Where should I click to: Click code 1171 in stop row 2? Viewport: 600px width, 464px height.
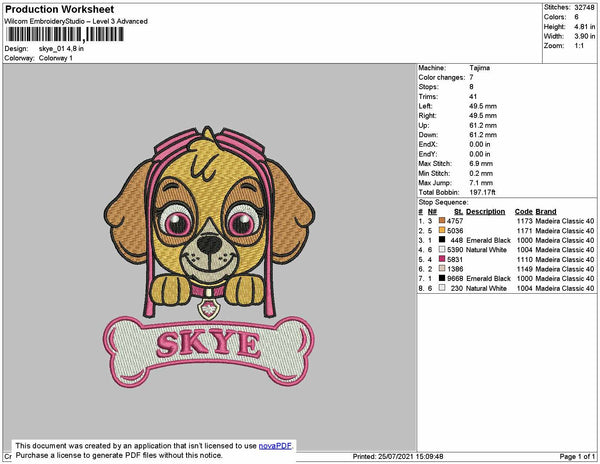525,231
